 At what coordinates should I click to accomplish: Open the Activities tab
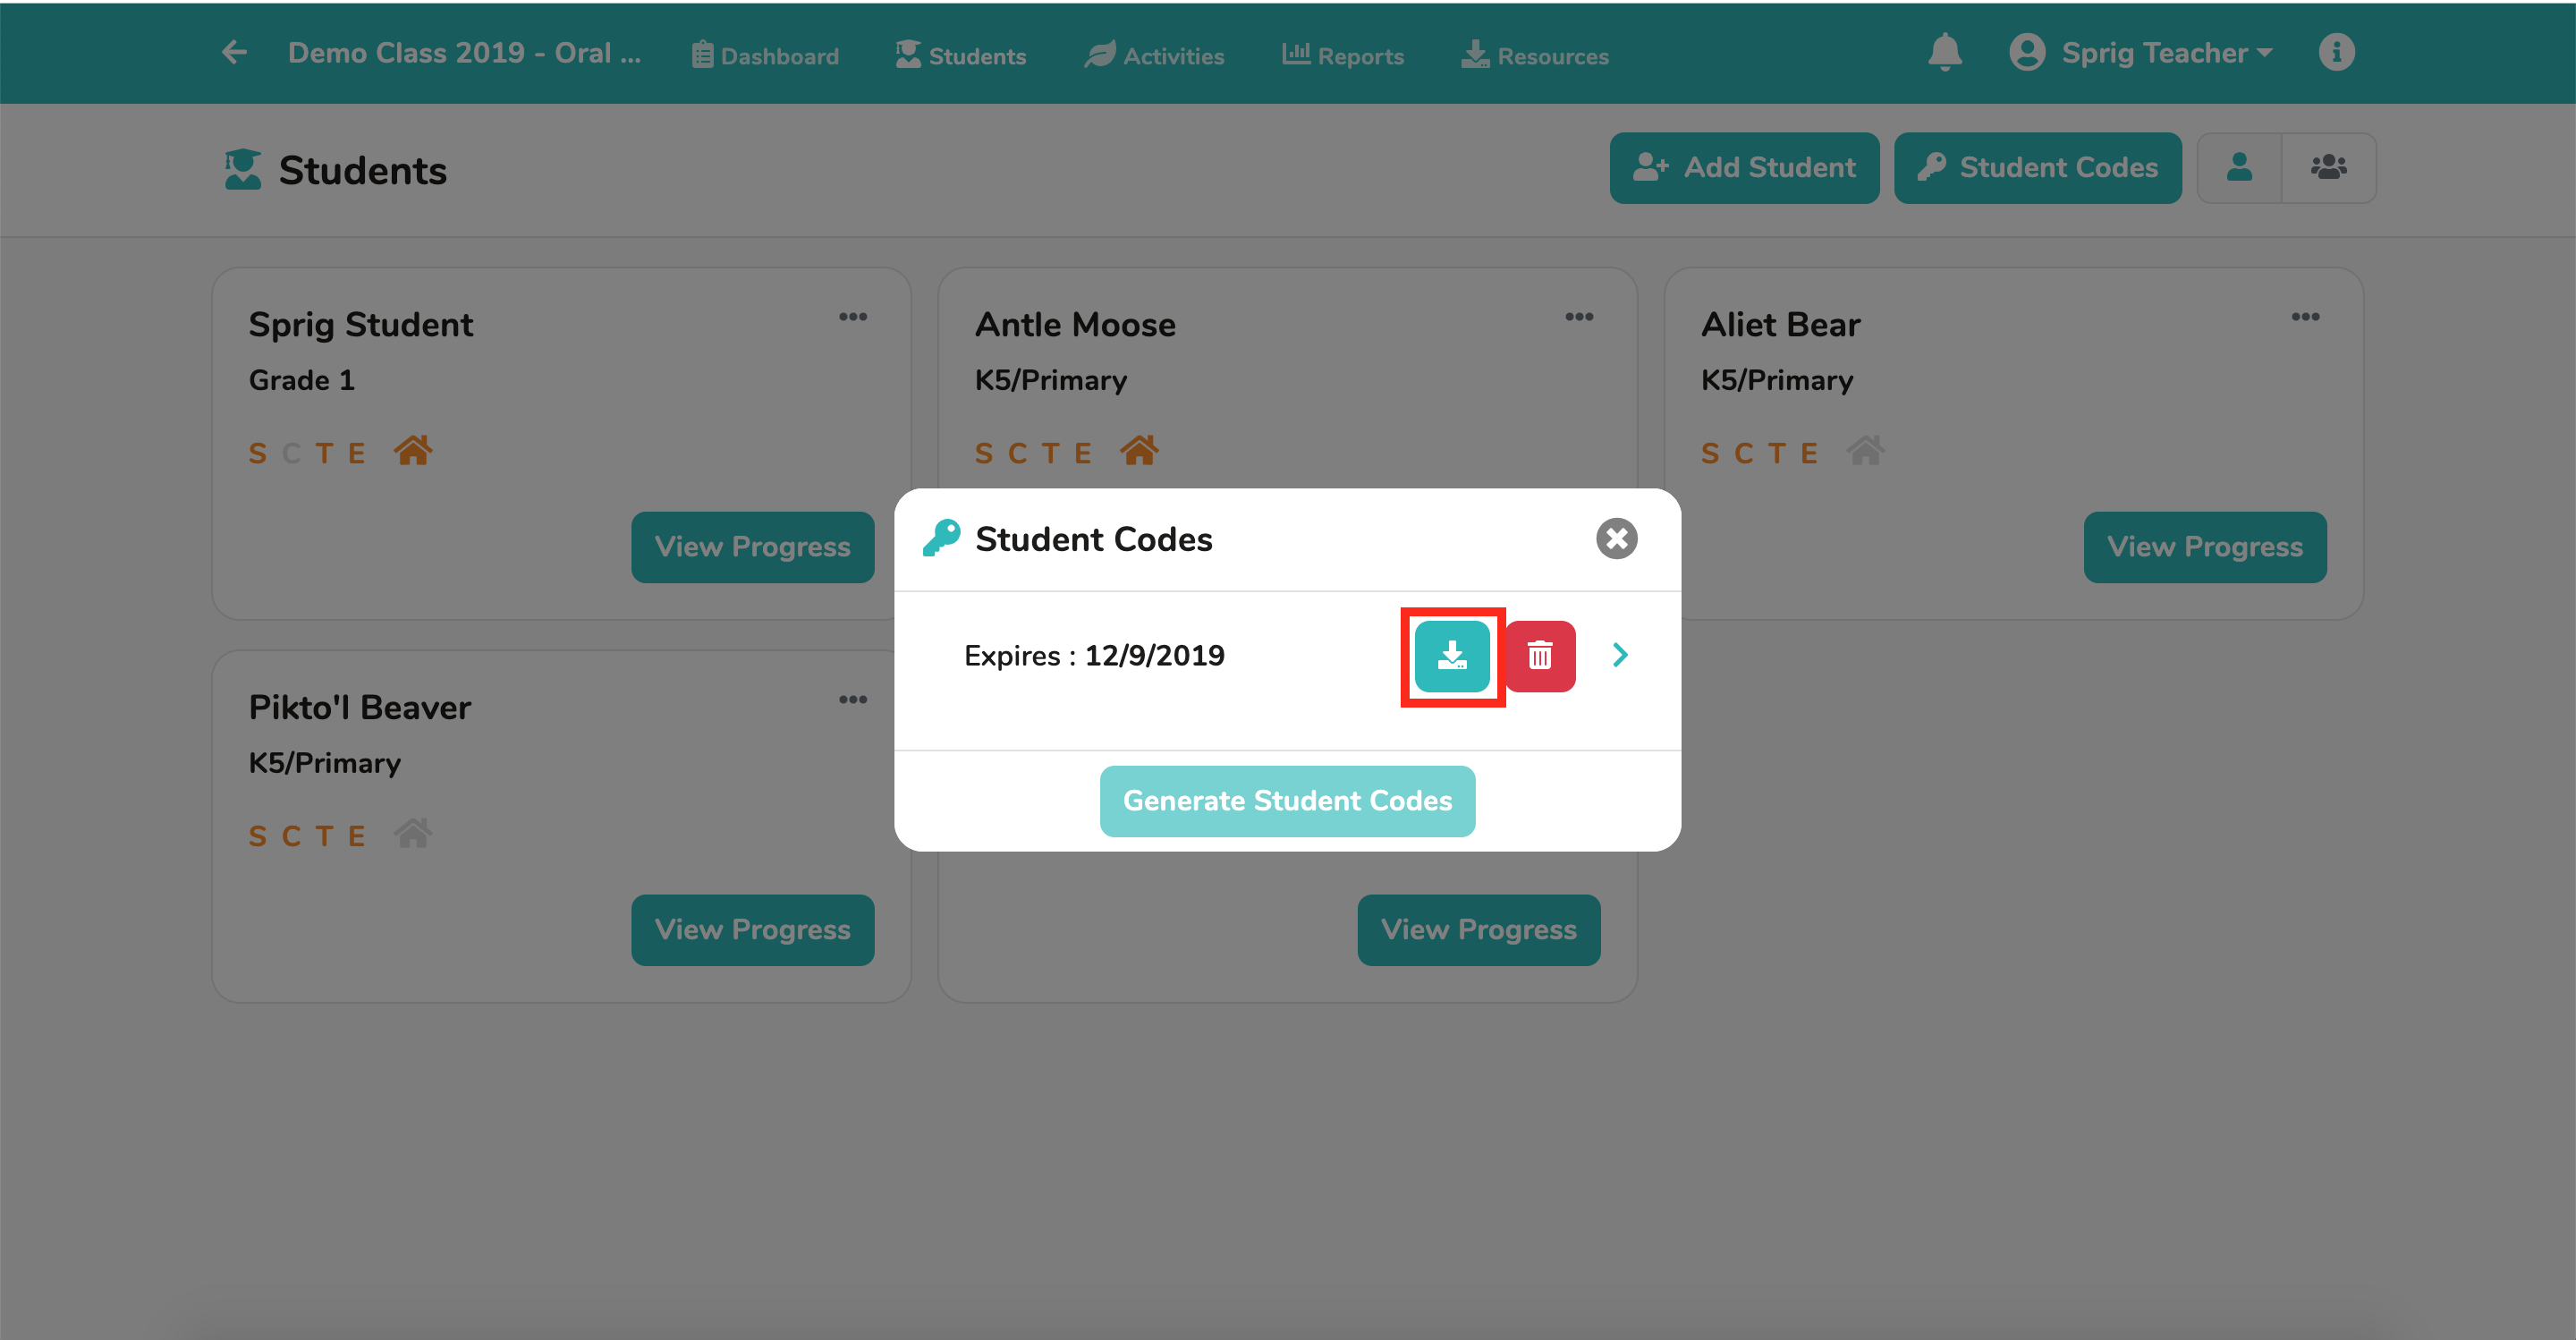1154,55
